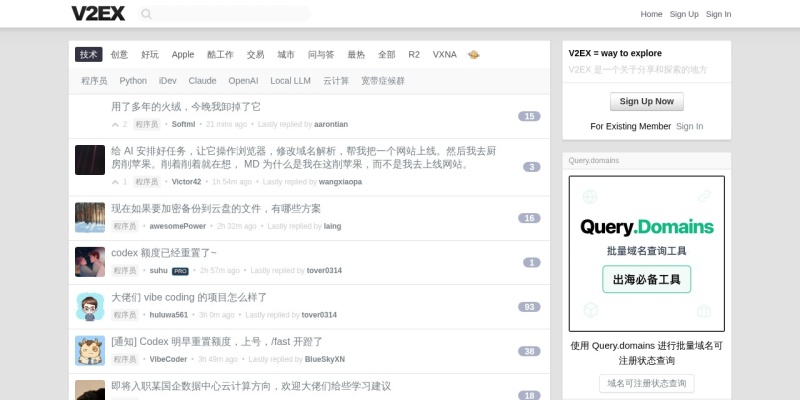Open topic 即将入职某国企数据中心云计算方向
The width and height of the screenshot is (800, 400).
point(251,386)
